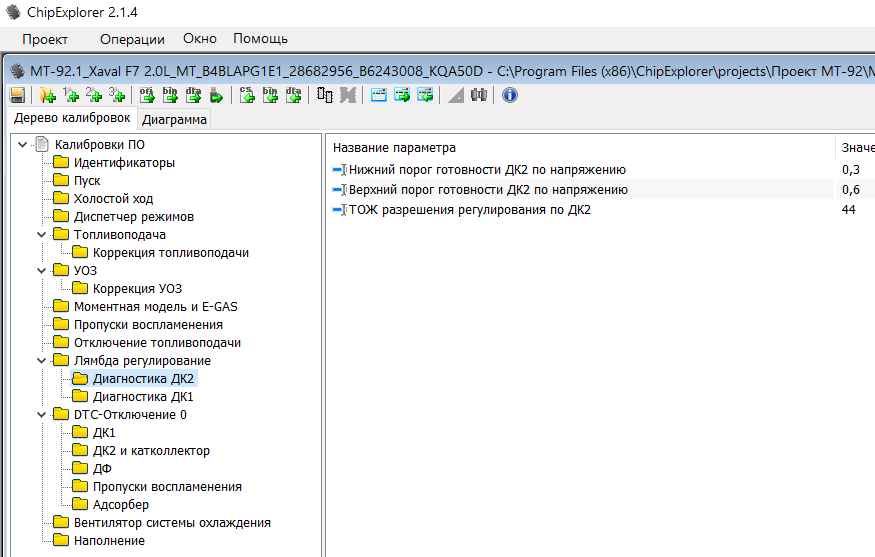This screenshot has width=875, height=557.
Task: Click the add 2D calibration icon
Action: coord(95,95)
